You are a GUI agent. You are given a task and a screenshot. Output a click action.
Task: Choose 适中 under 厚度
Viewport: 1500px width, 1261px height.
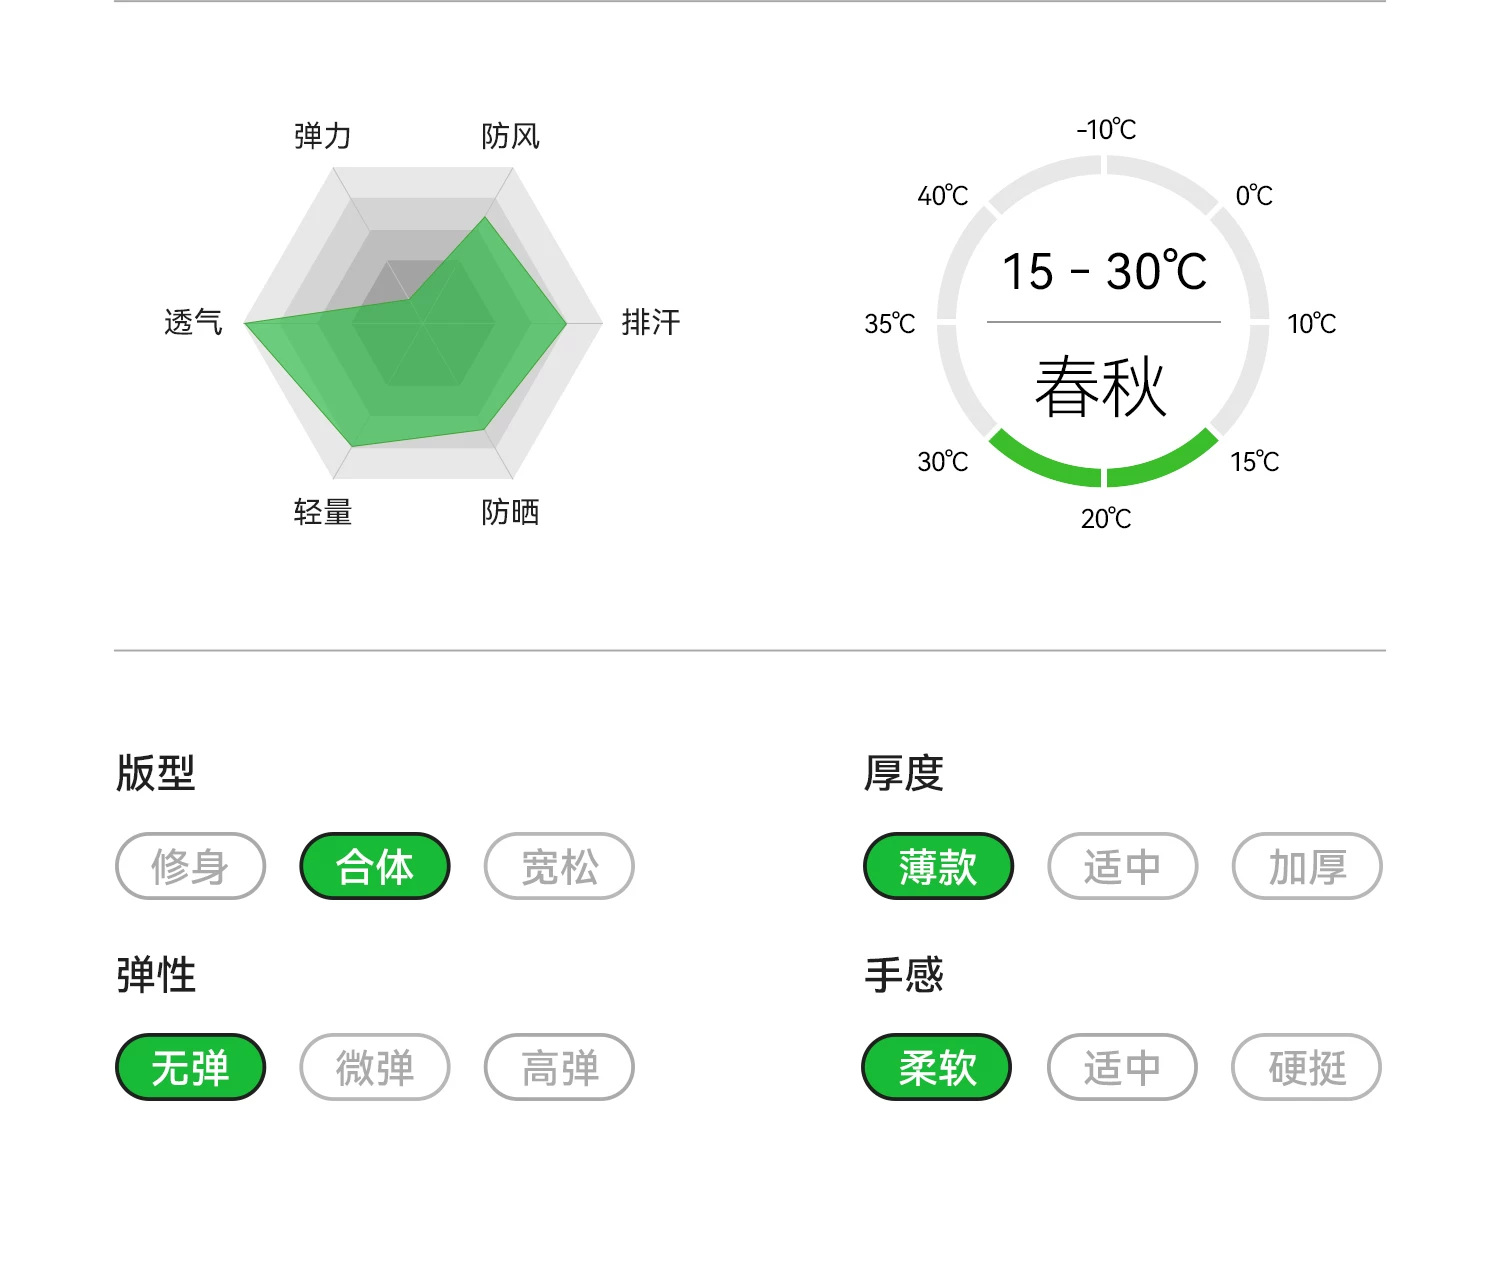1122,866
